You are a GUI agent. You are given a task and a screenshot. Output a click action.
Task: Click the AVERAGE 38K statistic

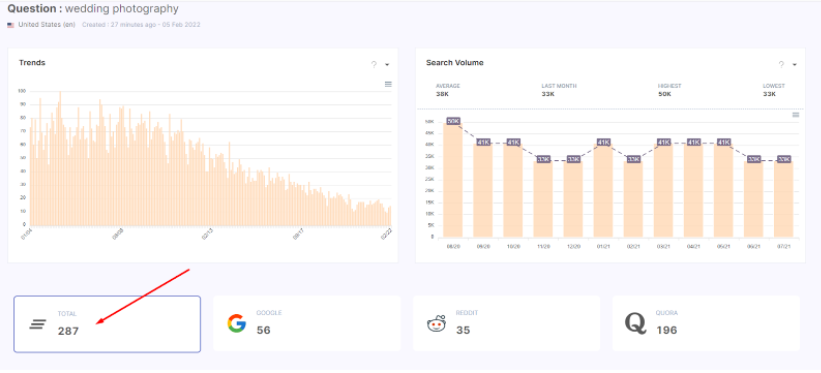click(x=448, y=90)
